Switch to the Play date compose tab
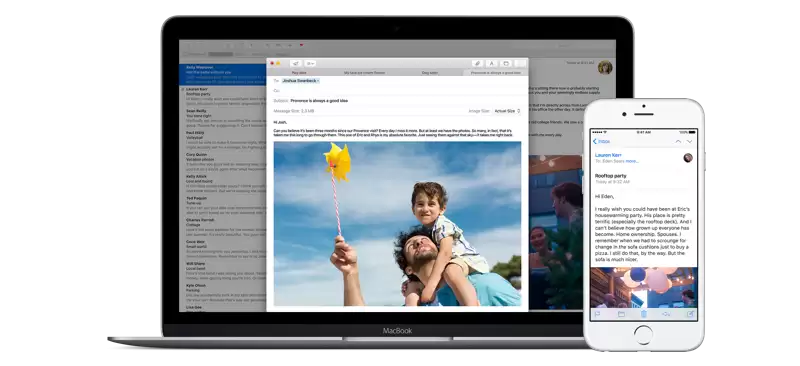 (x=299, y=72)
